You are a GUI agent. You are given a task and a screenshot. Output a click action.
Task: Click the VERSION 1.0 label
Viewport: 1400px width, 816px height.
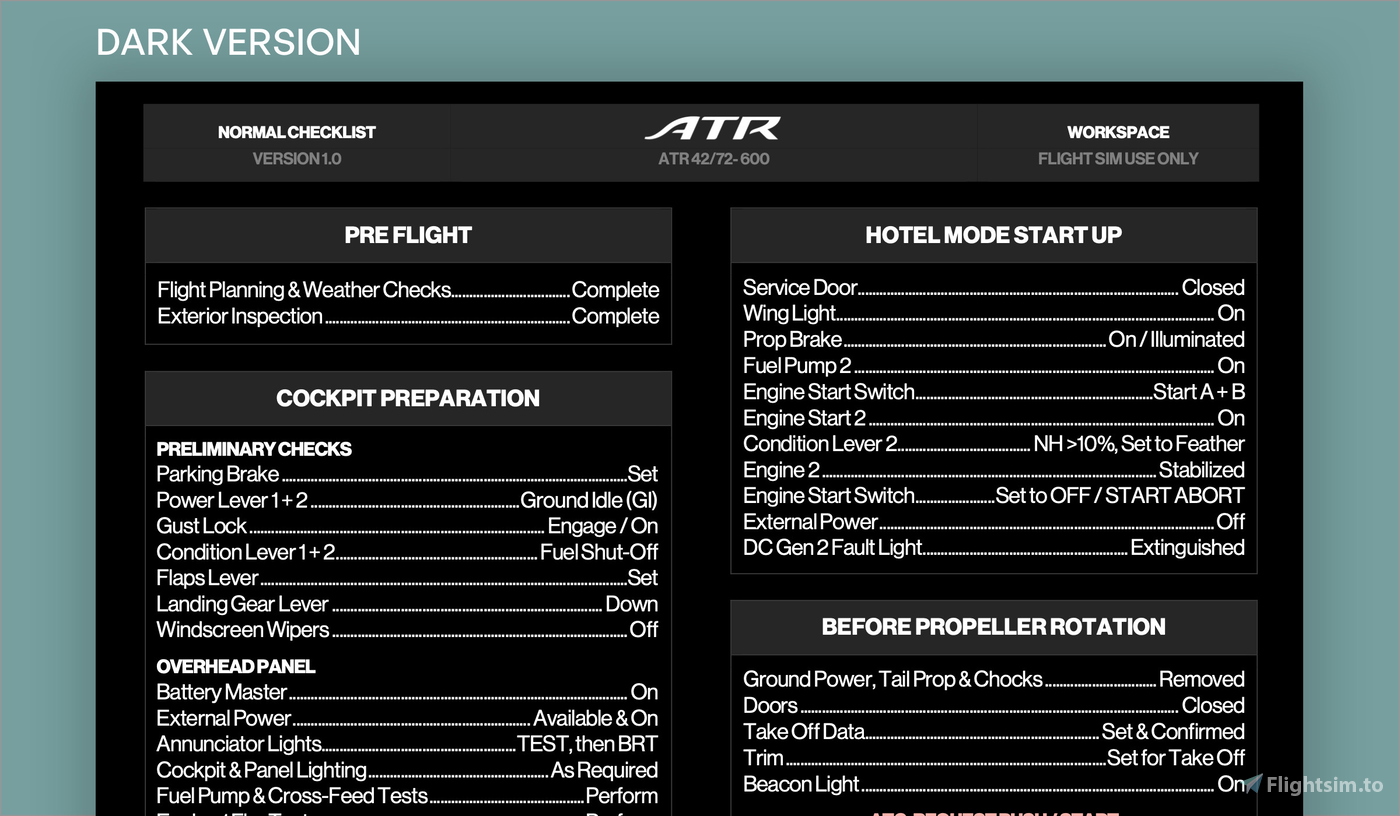297,158
